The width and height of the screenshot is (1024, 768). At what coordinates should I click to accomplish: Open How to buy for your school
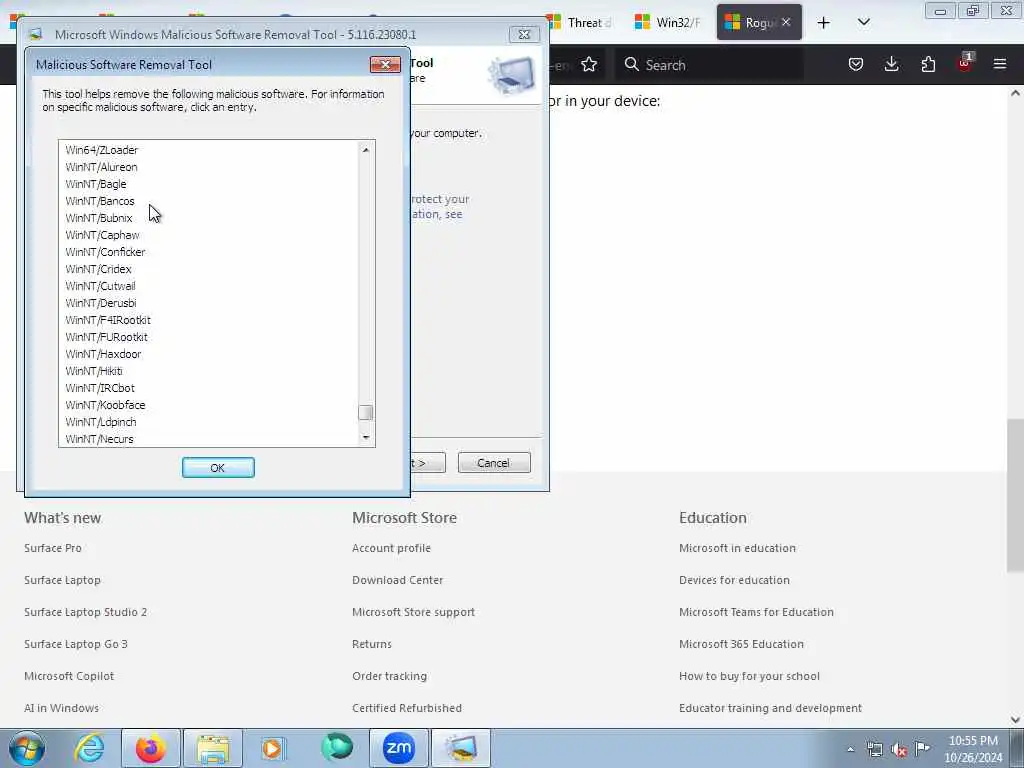point(749,676)
